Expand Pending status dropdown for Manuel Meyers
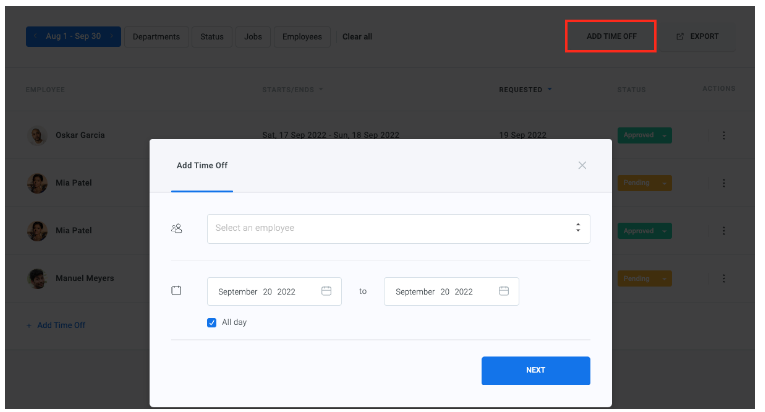The image size is (765, 412). pos(664,279)
